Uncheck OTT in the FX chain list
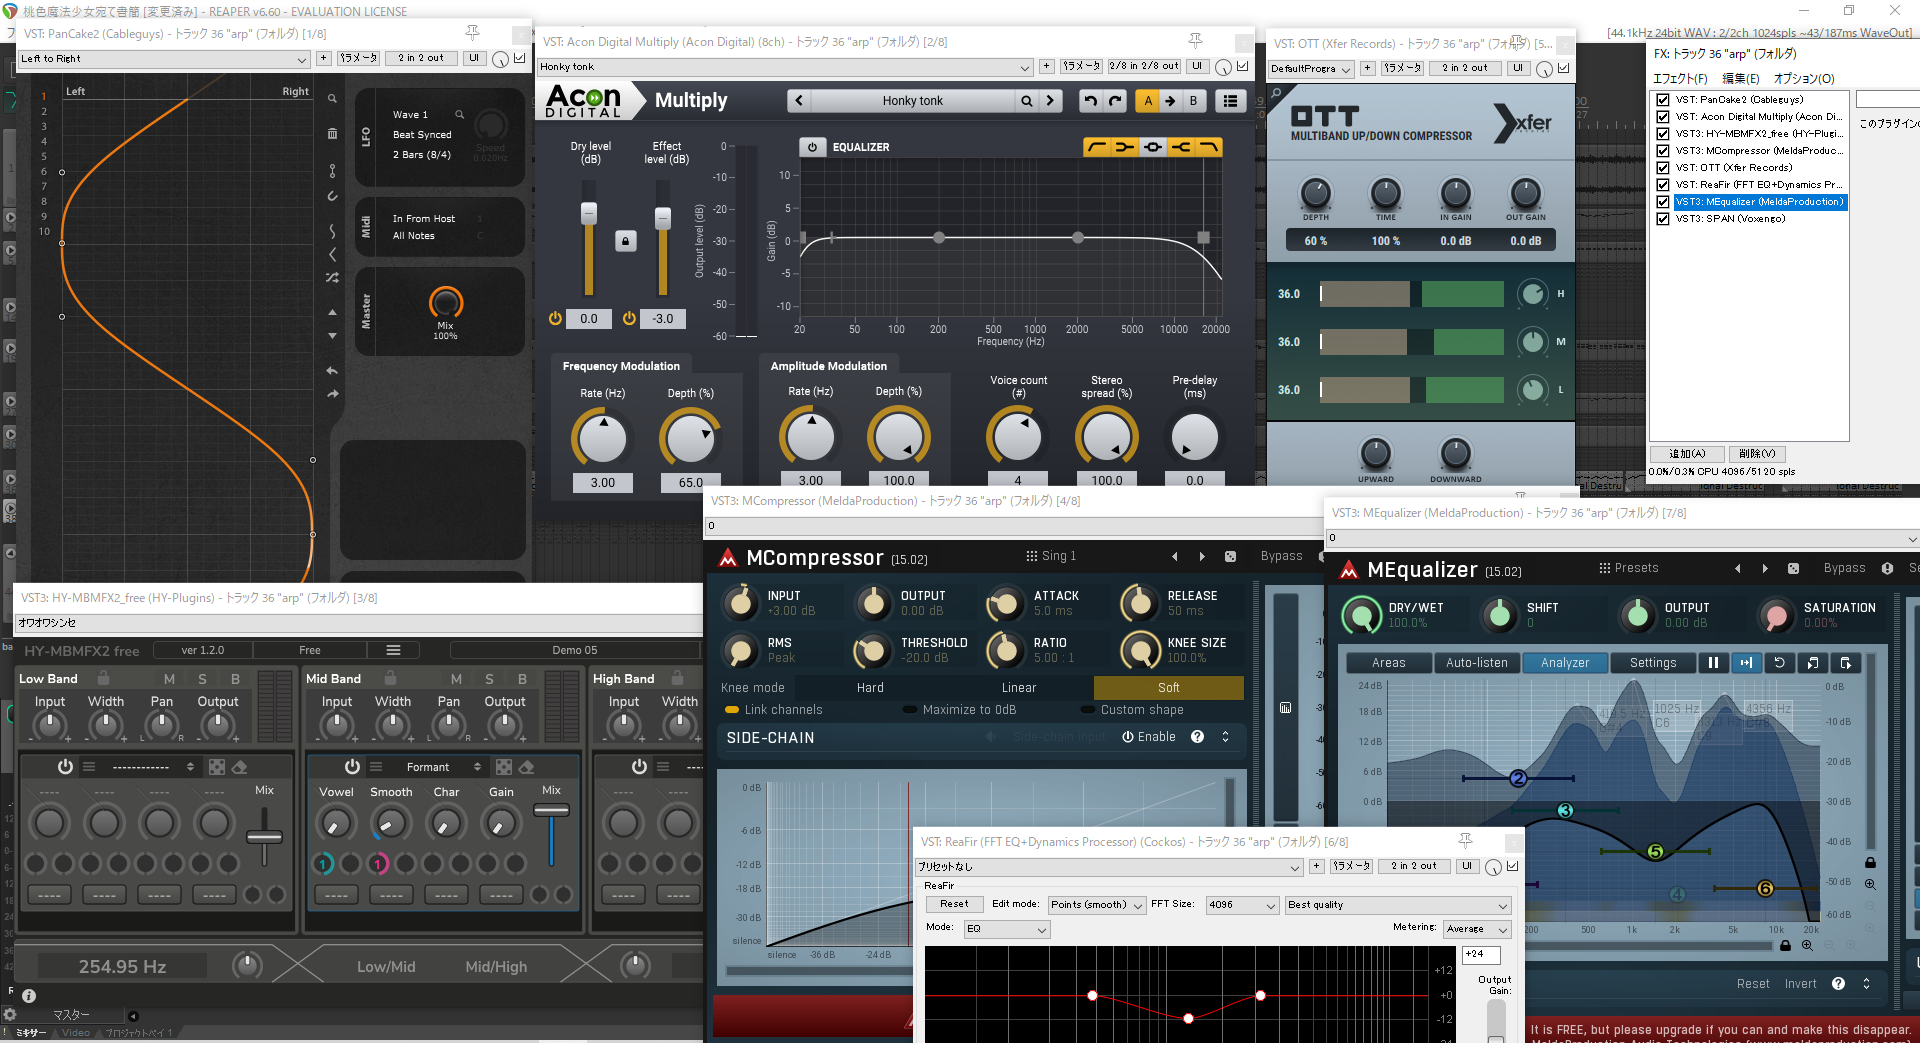 click(1663, 168)
